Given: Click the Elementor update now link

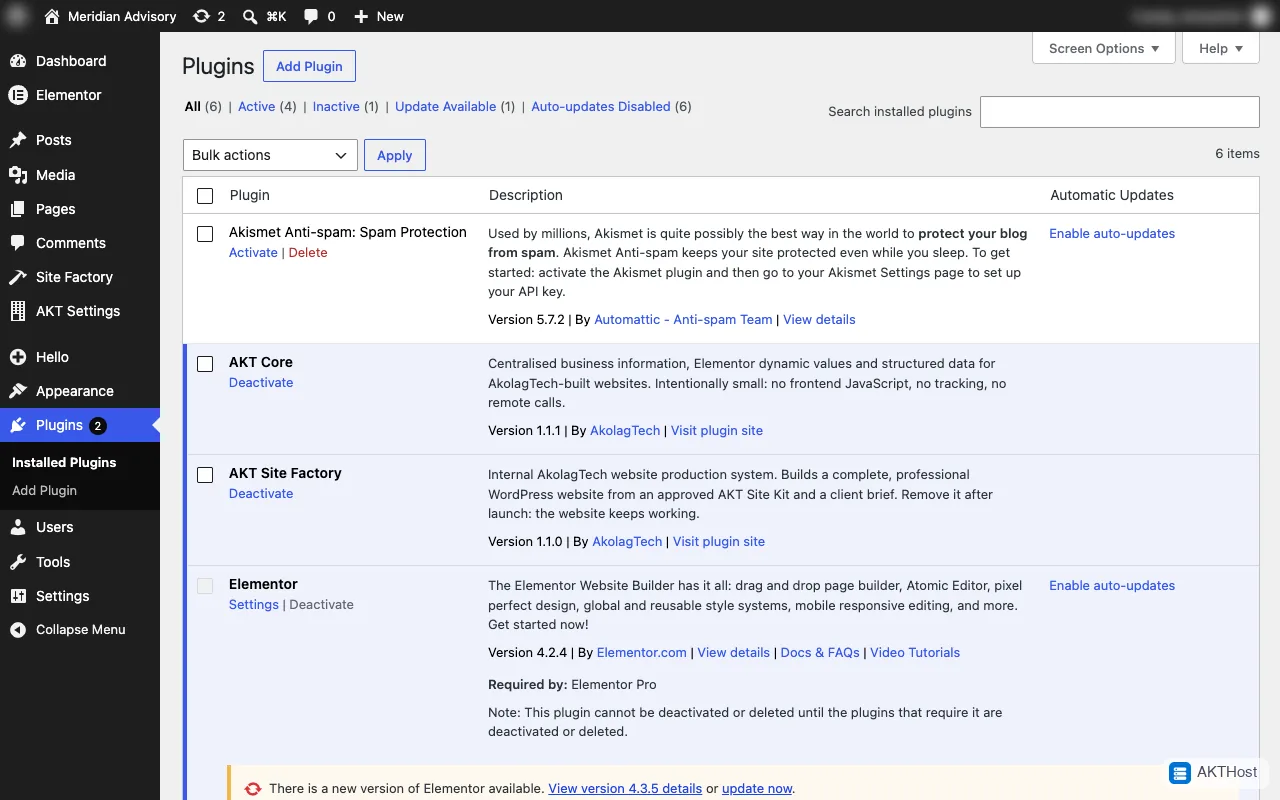Looking at the screenshot, I should [757, 788].
